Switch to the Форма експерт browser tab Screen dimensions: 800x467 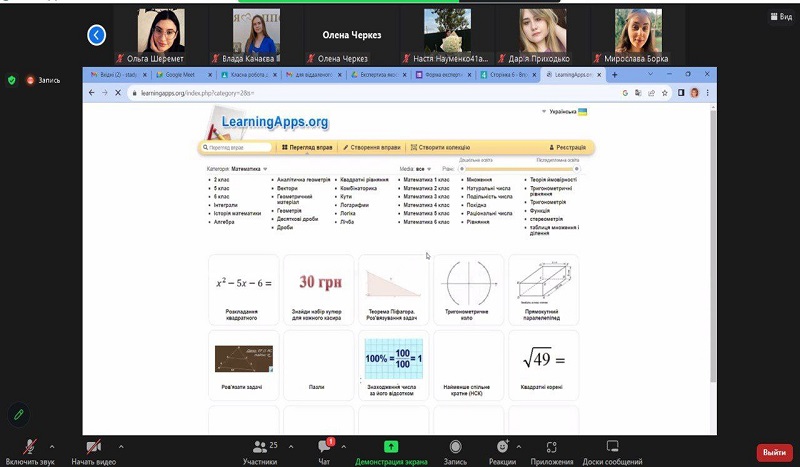pyautogui.click(x=440, y=75)
